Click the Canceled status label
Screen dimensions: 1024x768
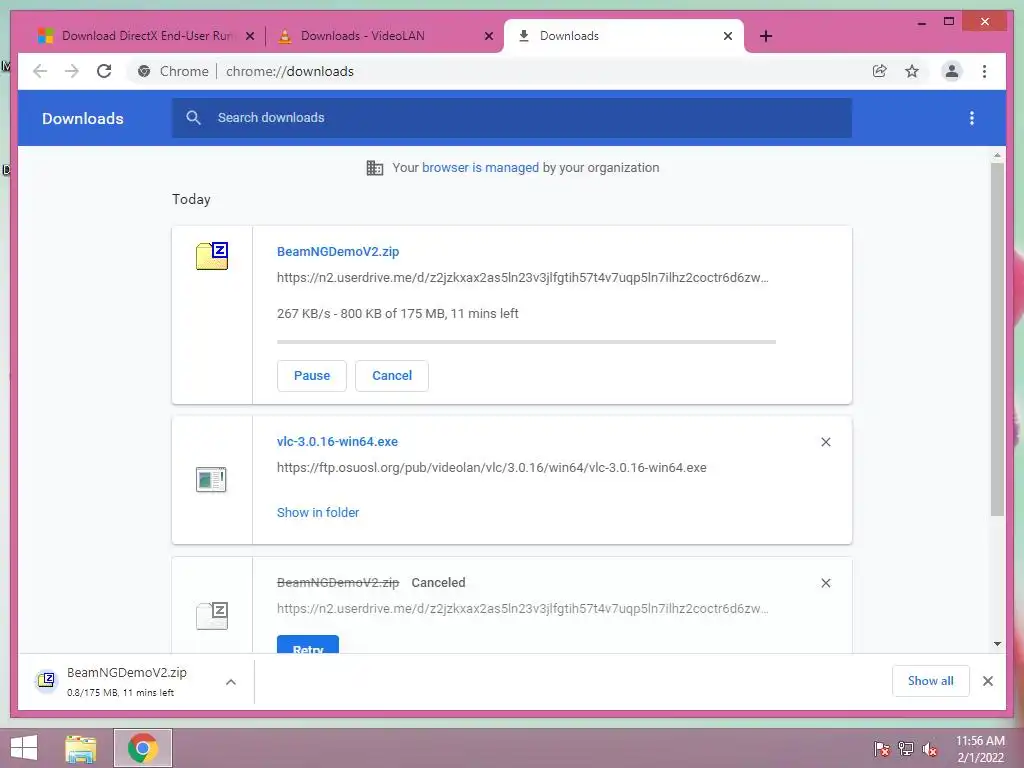pyautogui.click(x=438, y=583)
